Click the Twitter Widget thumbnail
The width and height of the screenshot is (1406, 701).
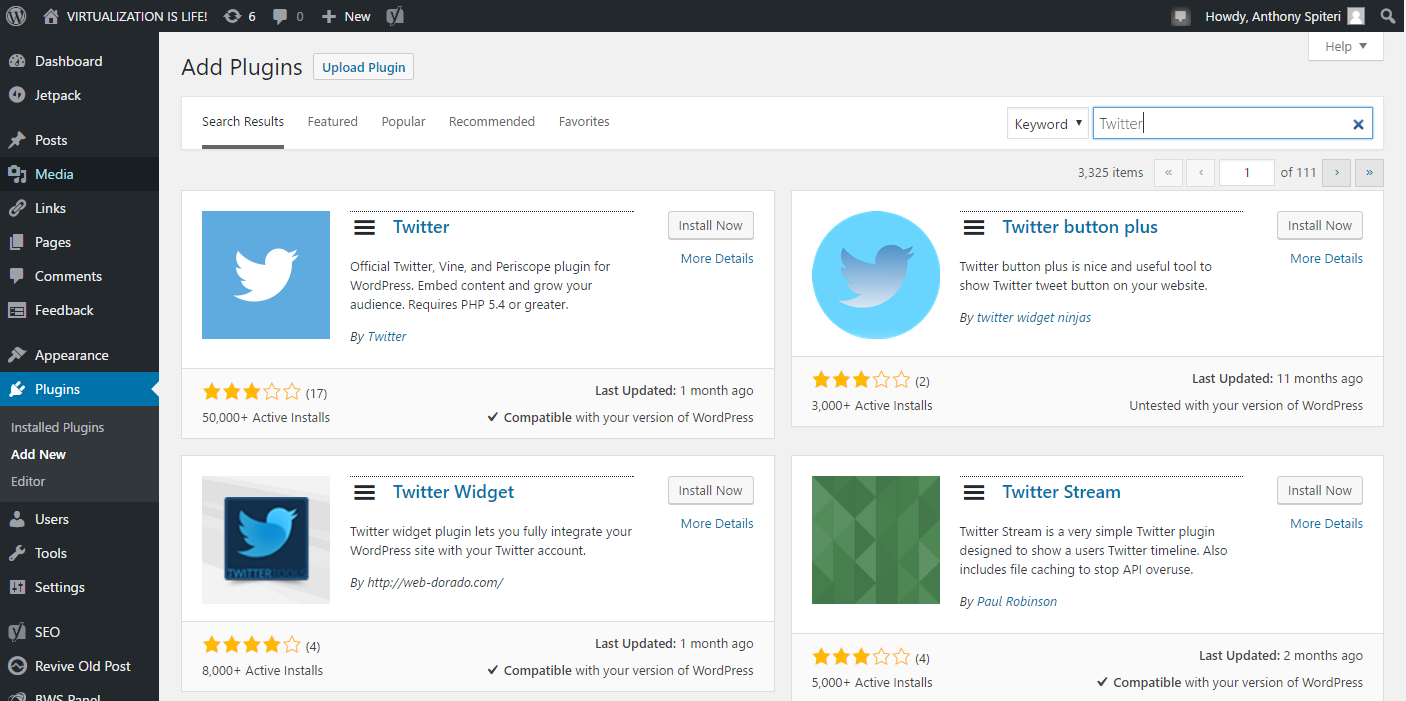click(266, 540)
